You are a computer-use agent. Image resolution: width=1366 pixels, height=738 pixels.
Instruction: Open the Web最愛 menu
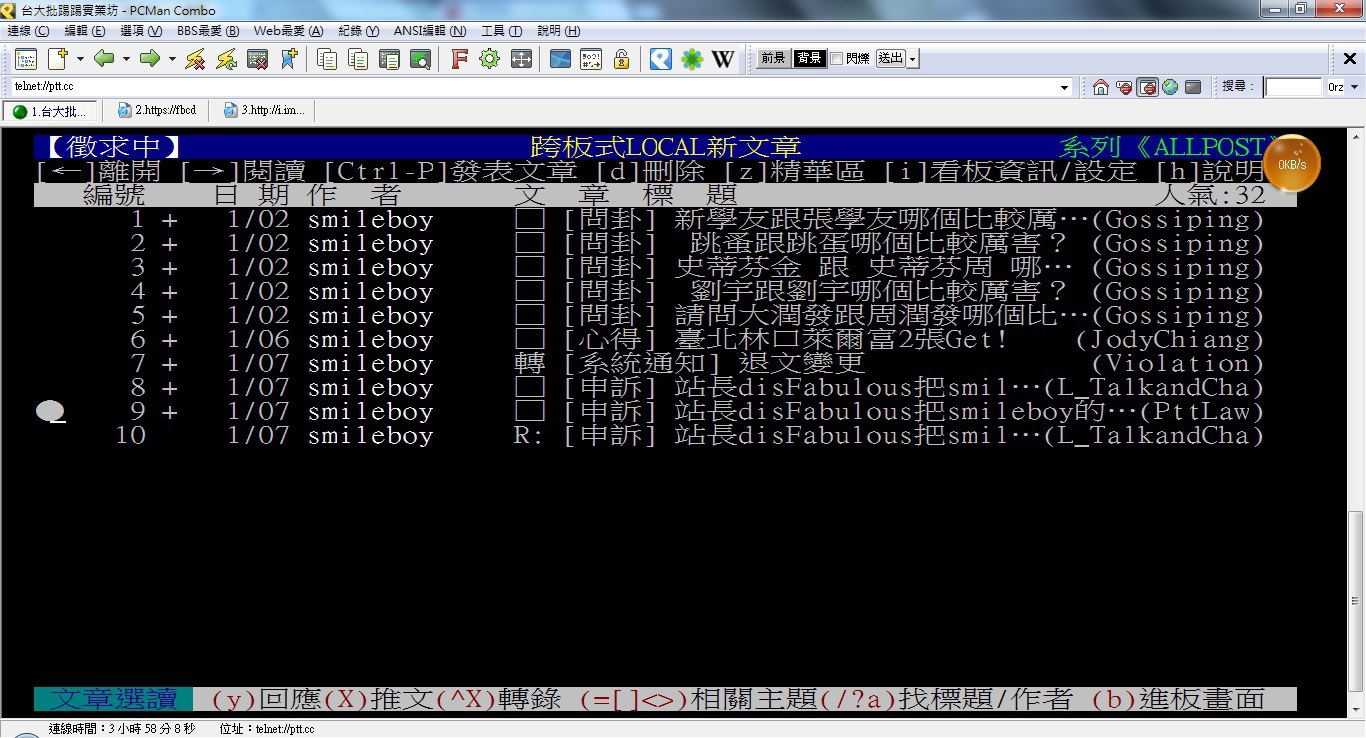pyautogui.click(x=288, y=31)
